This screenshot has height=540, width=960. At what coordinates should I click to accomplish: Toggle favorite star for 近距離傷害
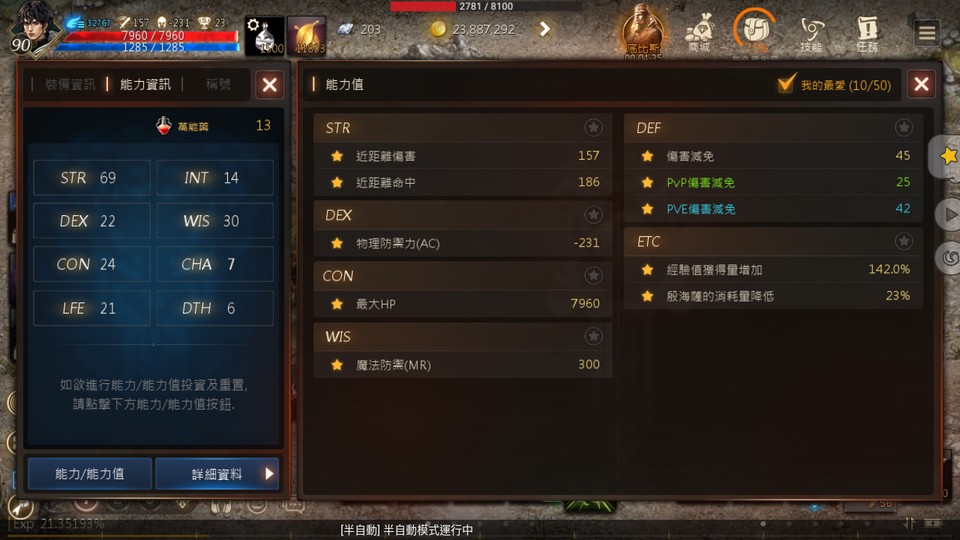click(337, 156)
